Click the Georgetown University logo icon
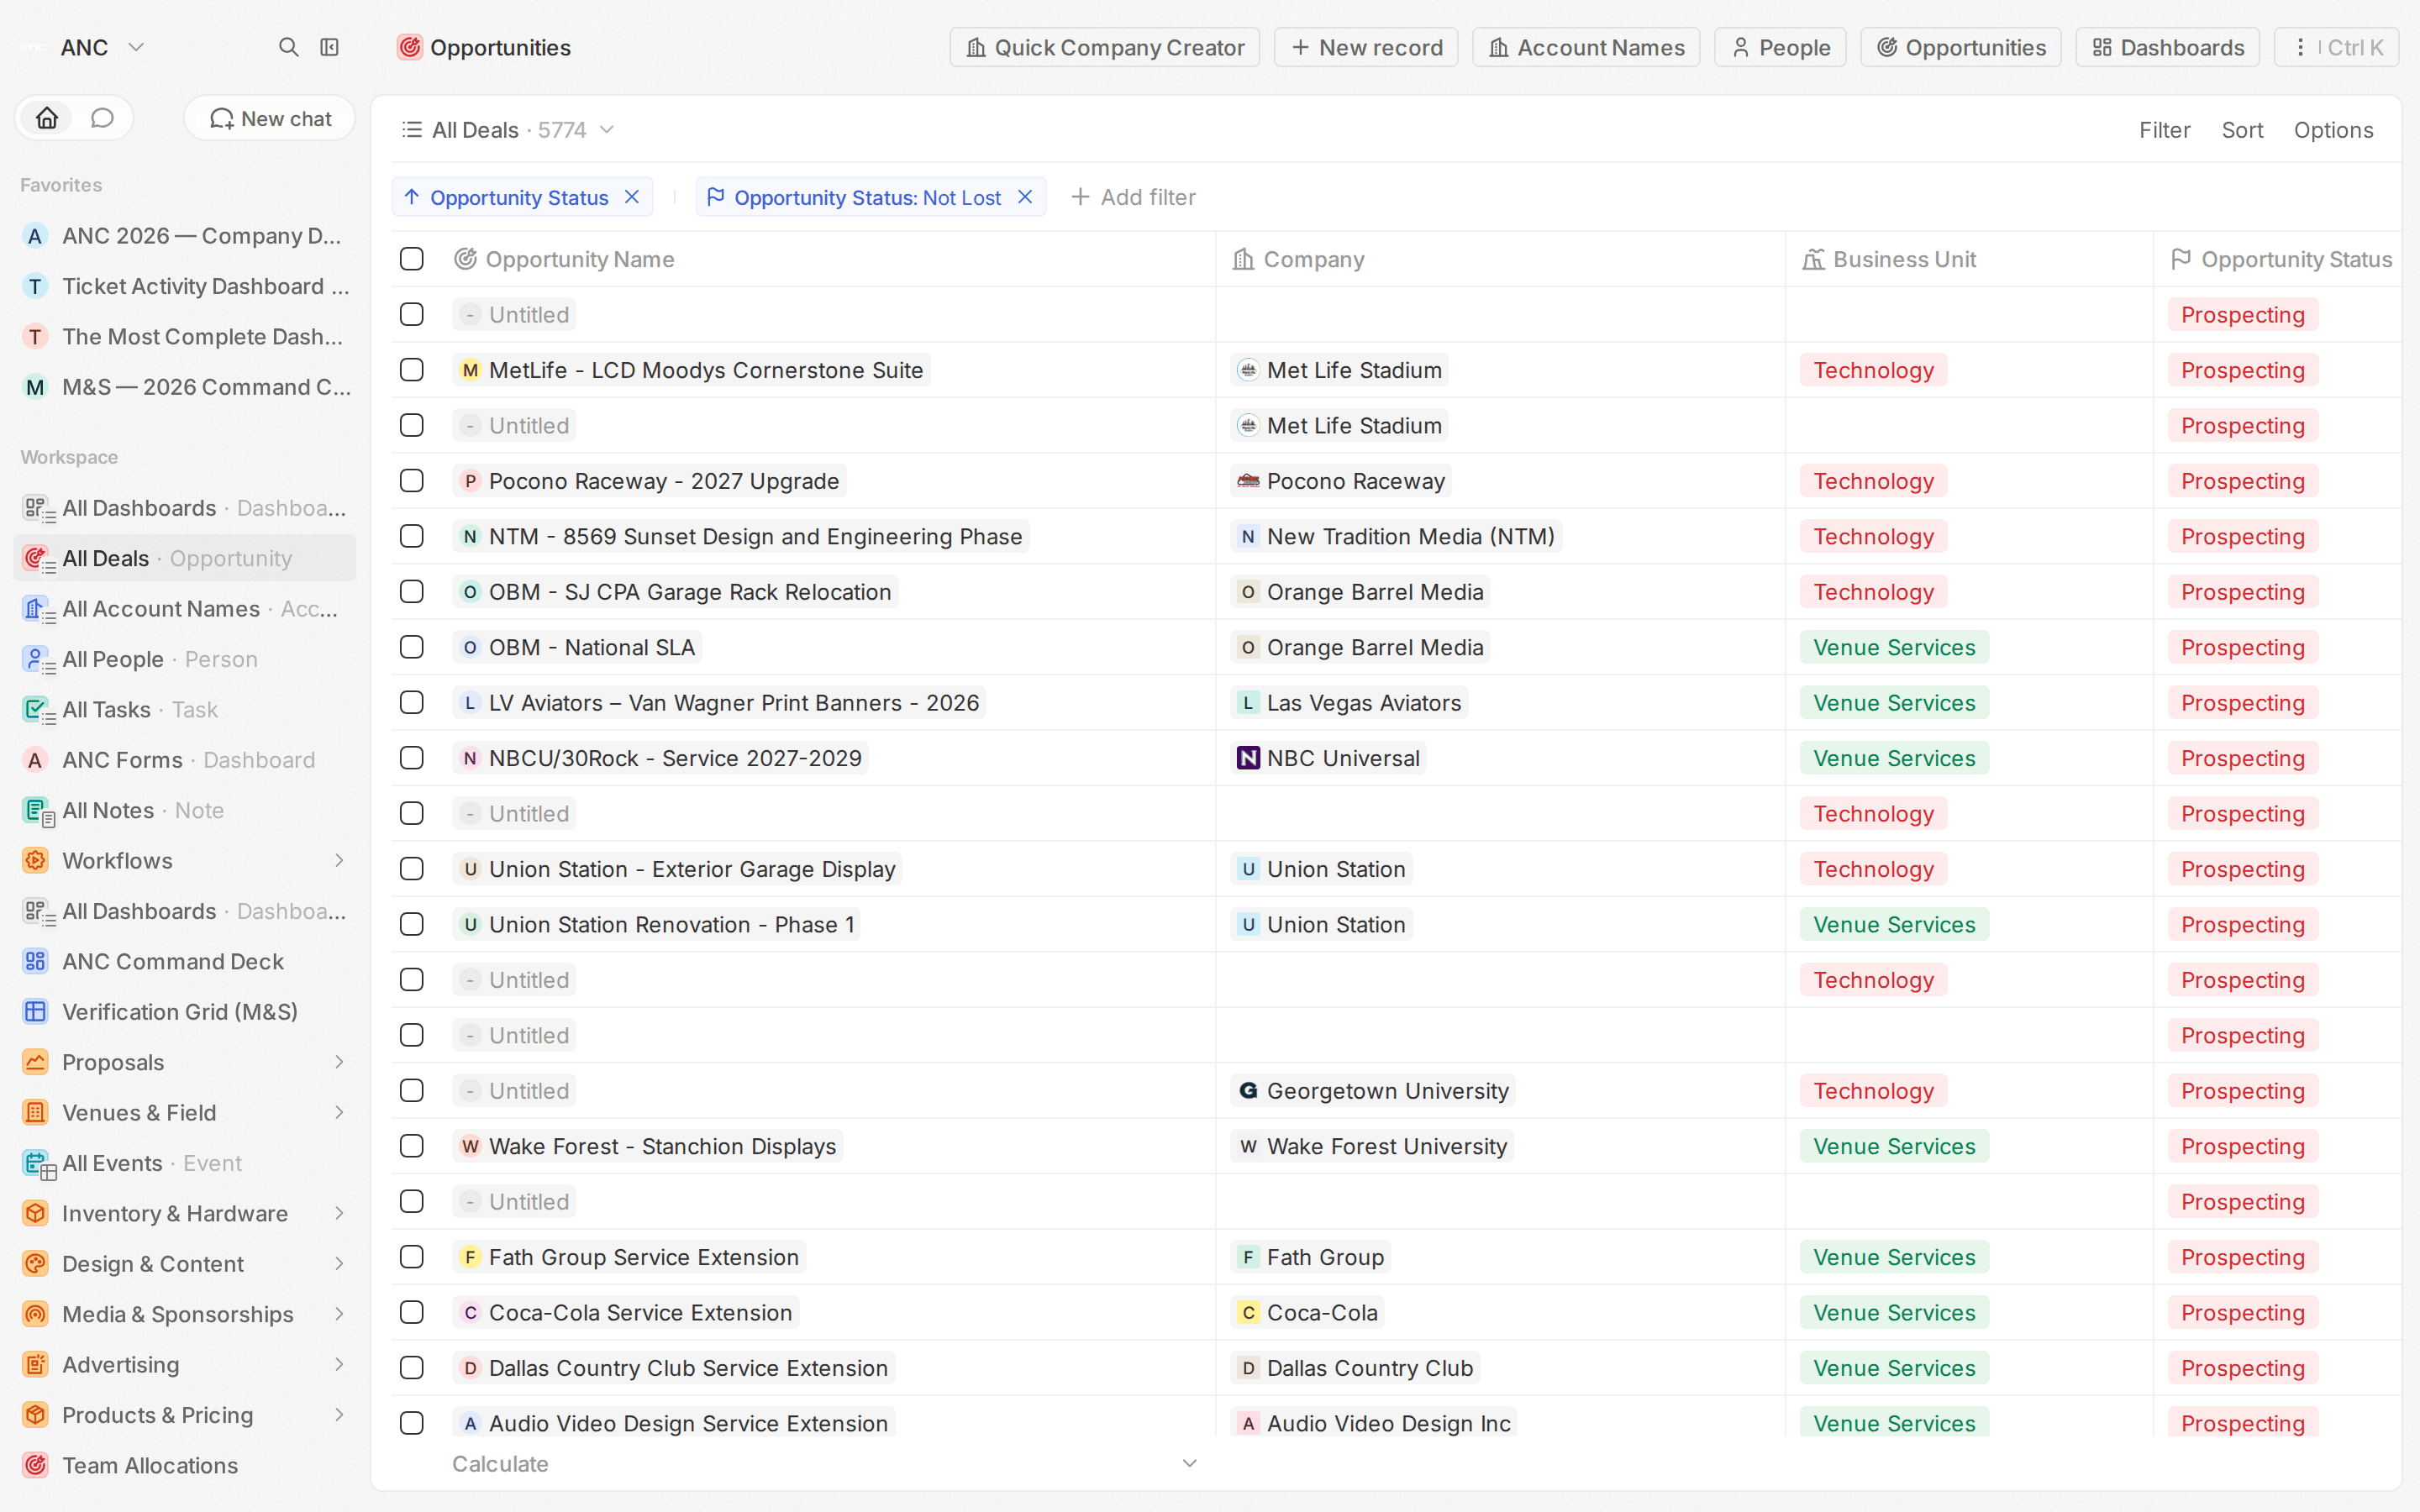 click(x=1248, y=1090)
